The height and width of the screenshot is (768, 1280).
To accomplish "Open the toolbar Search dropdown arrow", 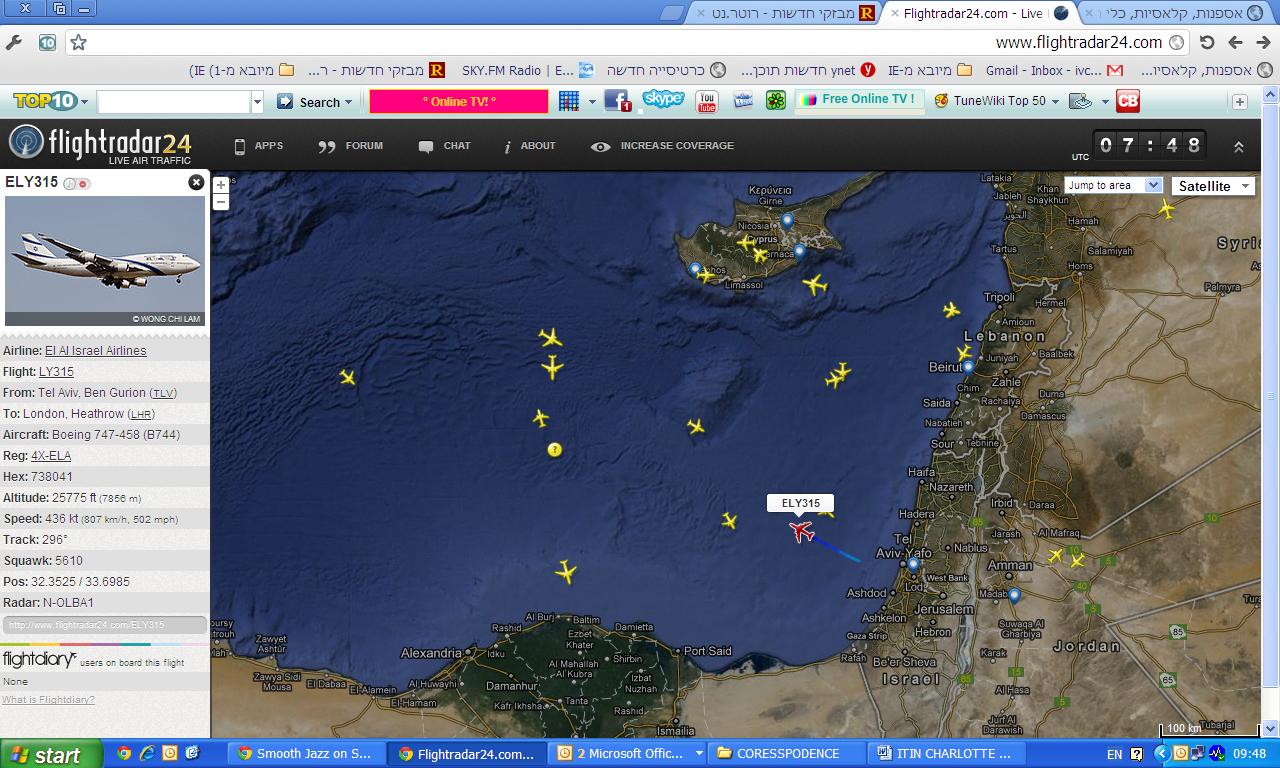I will pyautogui.click(x=349, y=102).
